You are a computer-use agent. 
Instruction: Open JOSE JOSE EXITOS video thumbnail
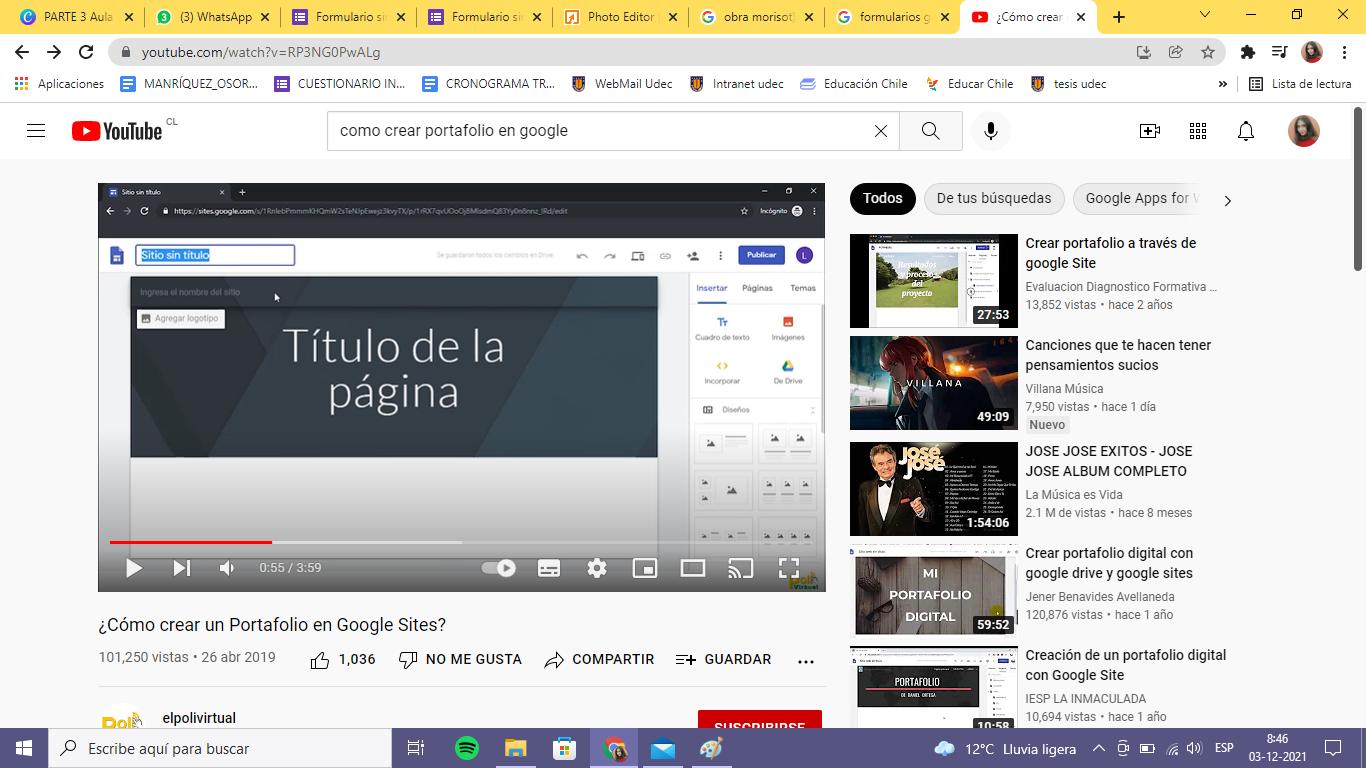934,489
